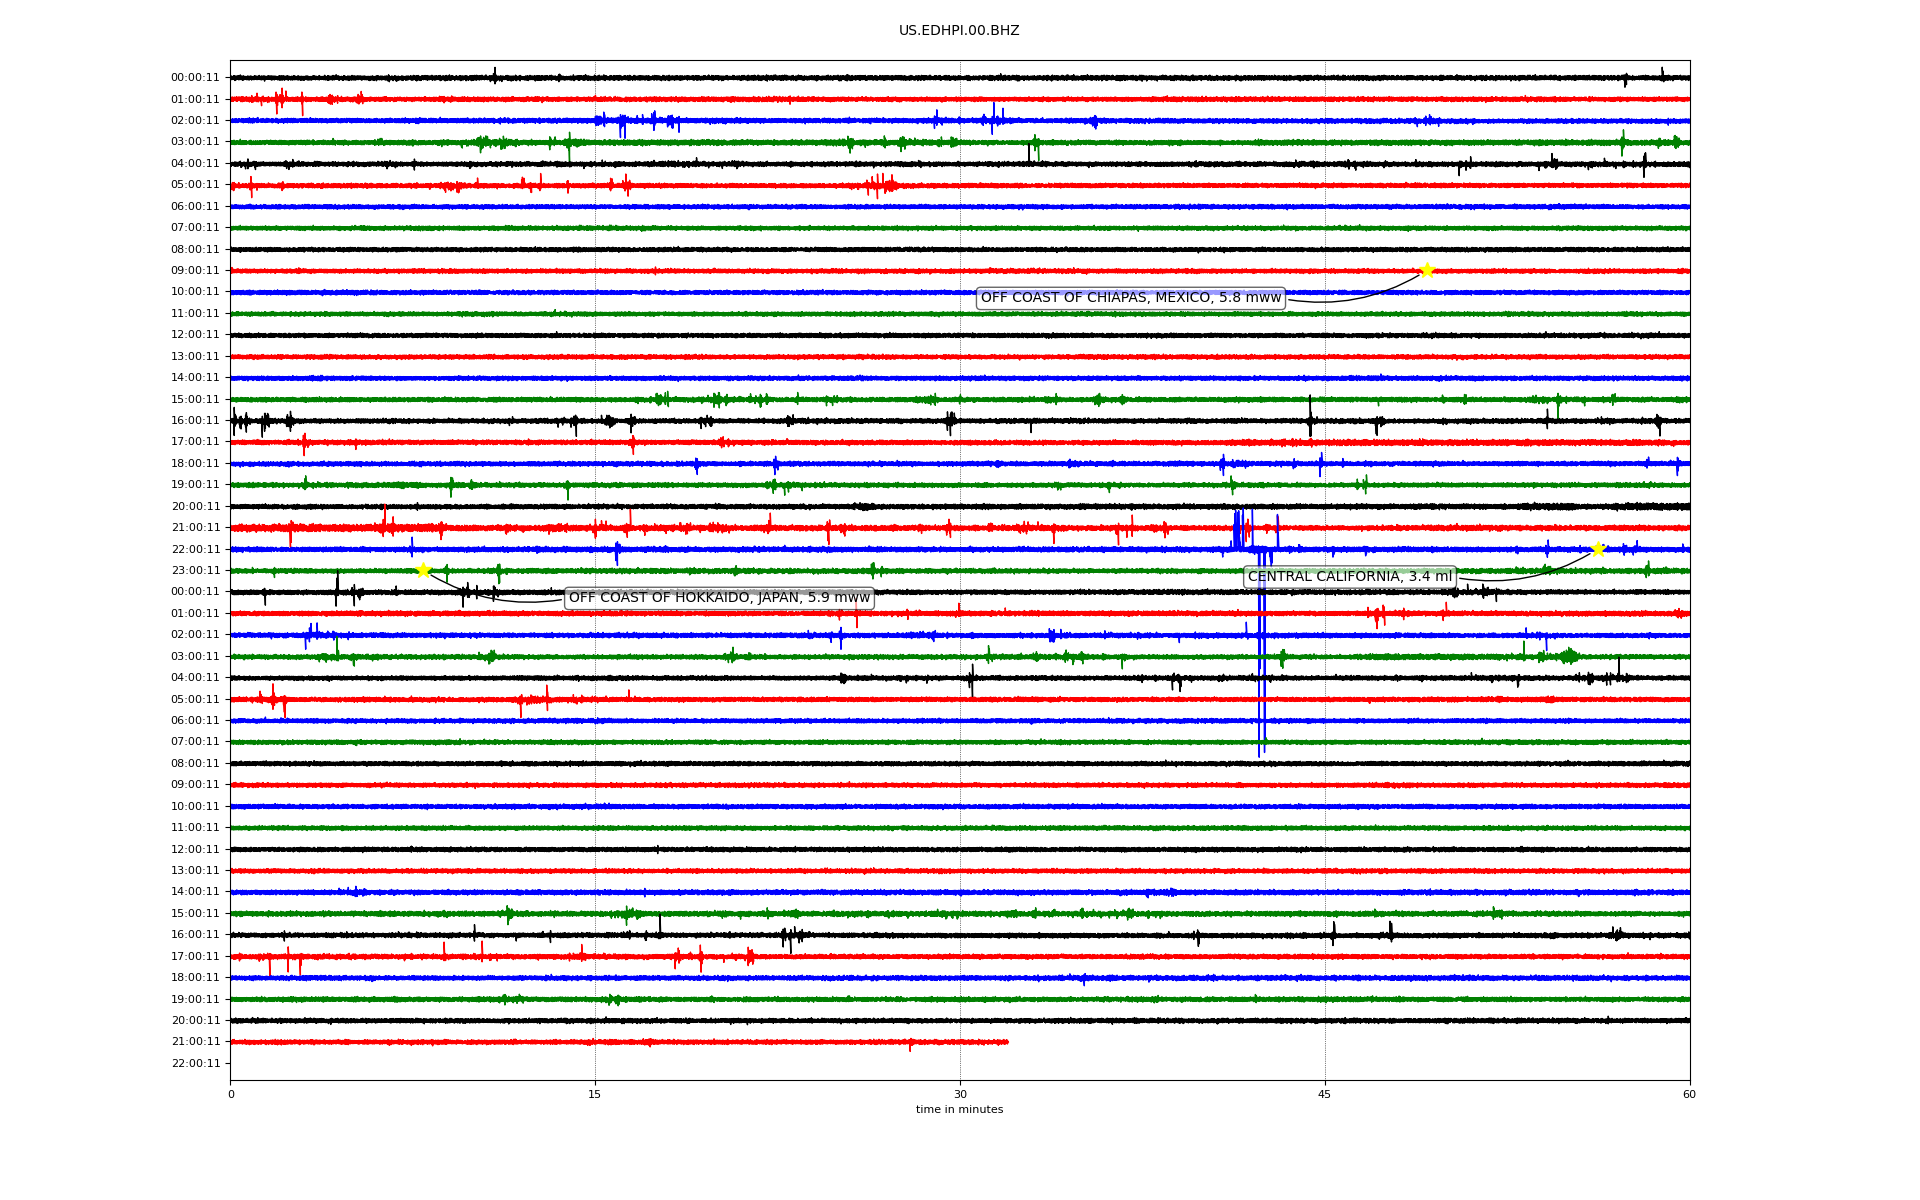Click the 21:00:11 label of the half-length red trace
Image resolution: width=1920 pixels, height=1200 pixels.
pyautogui.click(x=195, y=1042)
